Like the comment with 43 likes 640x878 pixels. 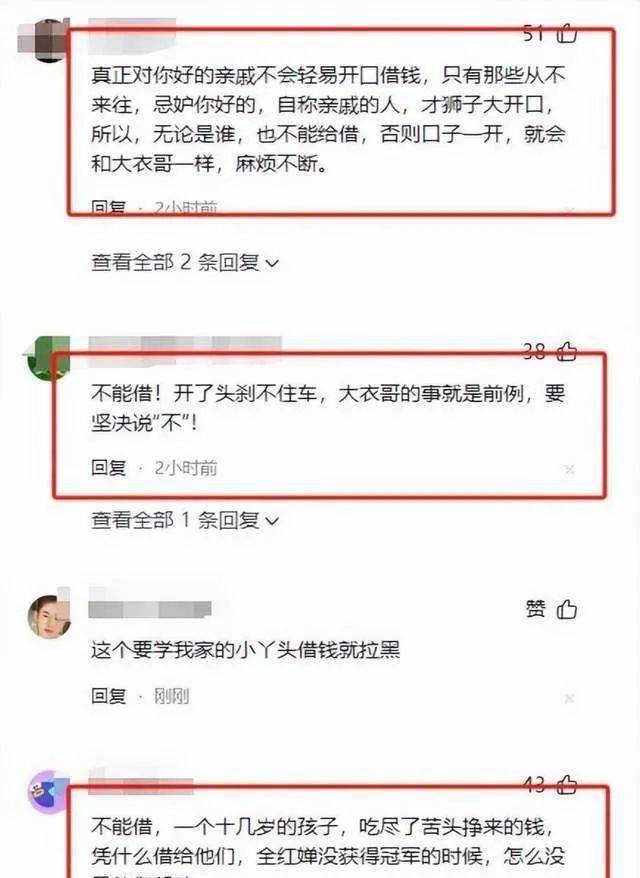(567, 784)
